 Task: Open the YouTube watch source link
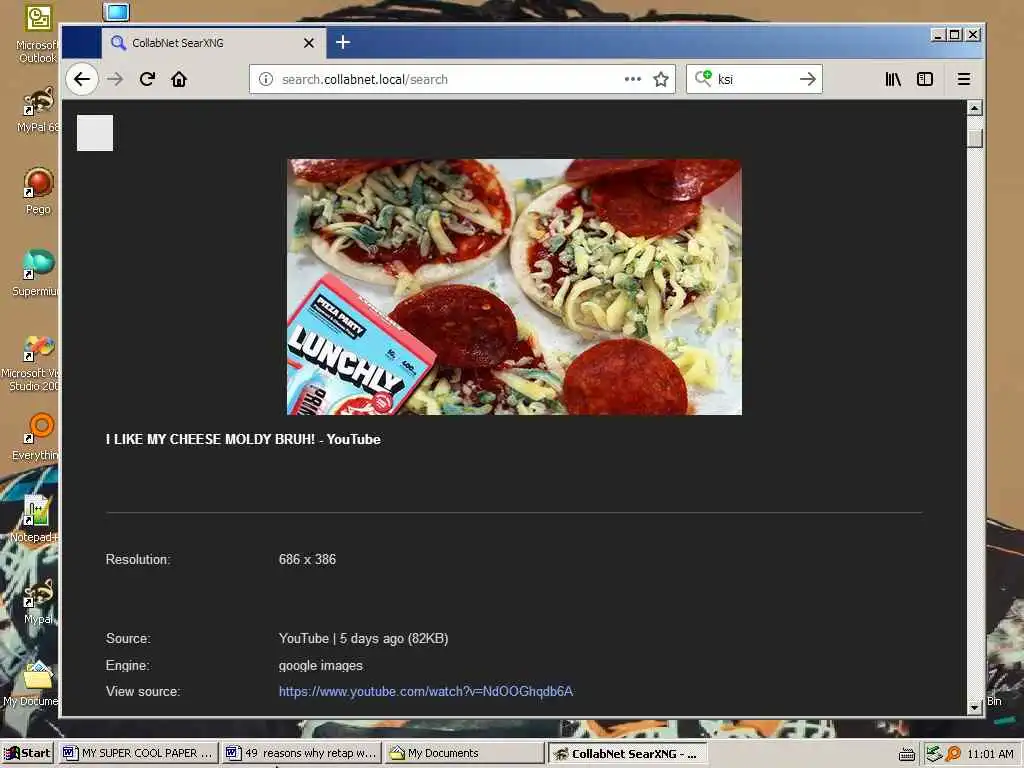[426, 691]
